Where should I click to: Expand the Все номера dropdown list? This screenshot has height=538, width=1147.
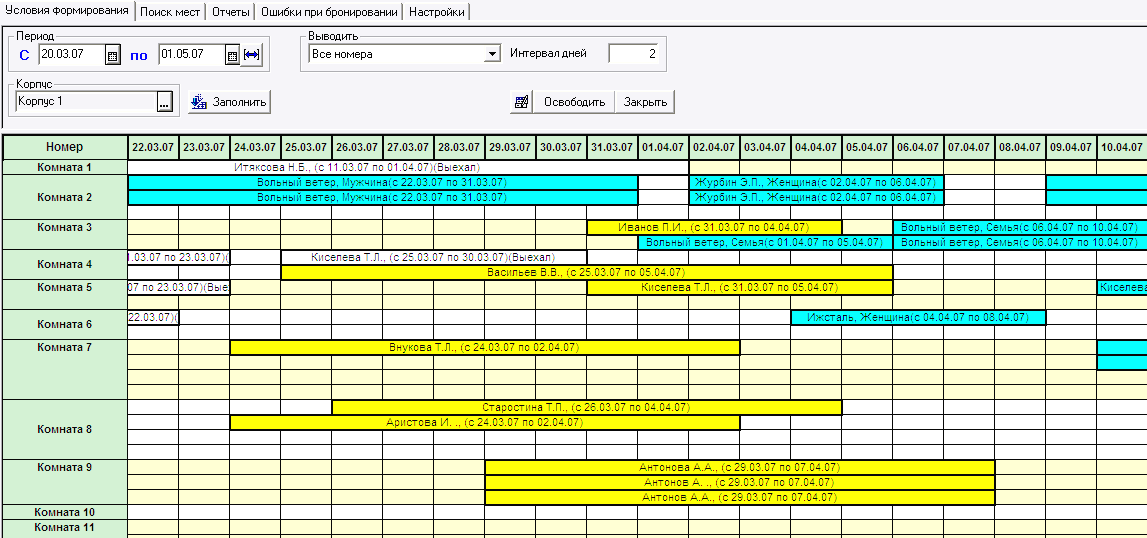click(x=492, y=54)
